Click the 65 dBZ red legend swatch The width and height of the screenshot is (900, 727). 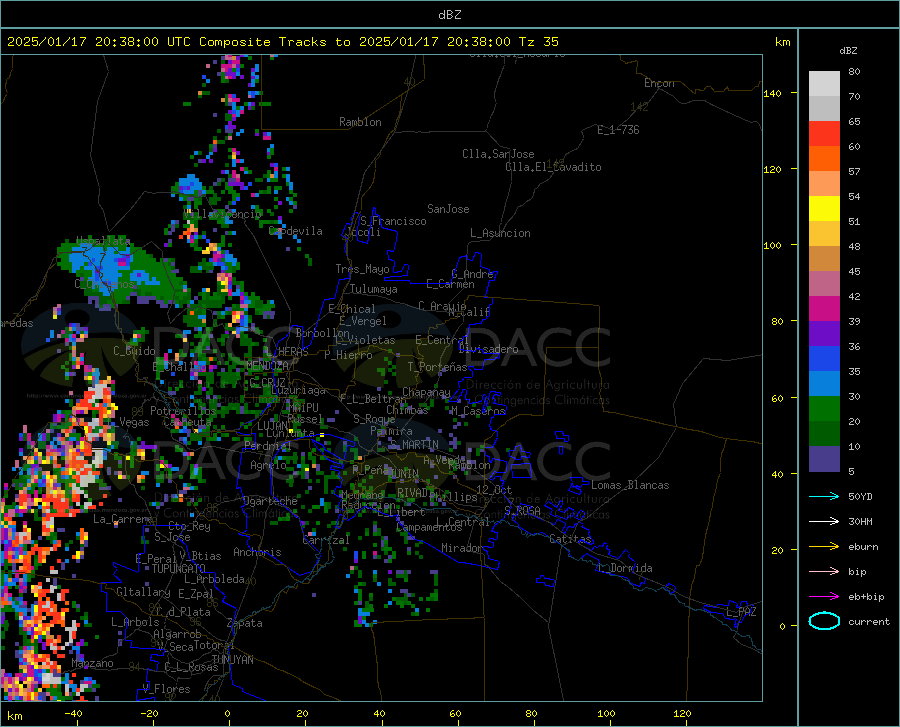(824, 134)
